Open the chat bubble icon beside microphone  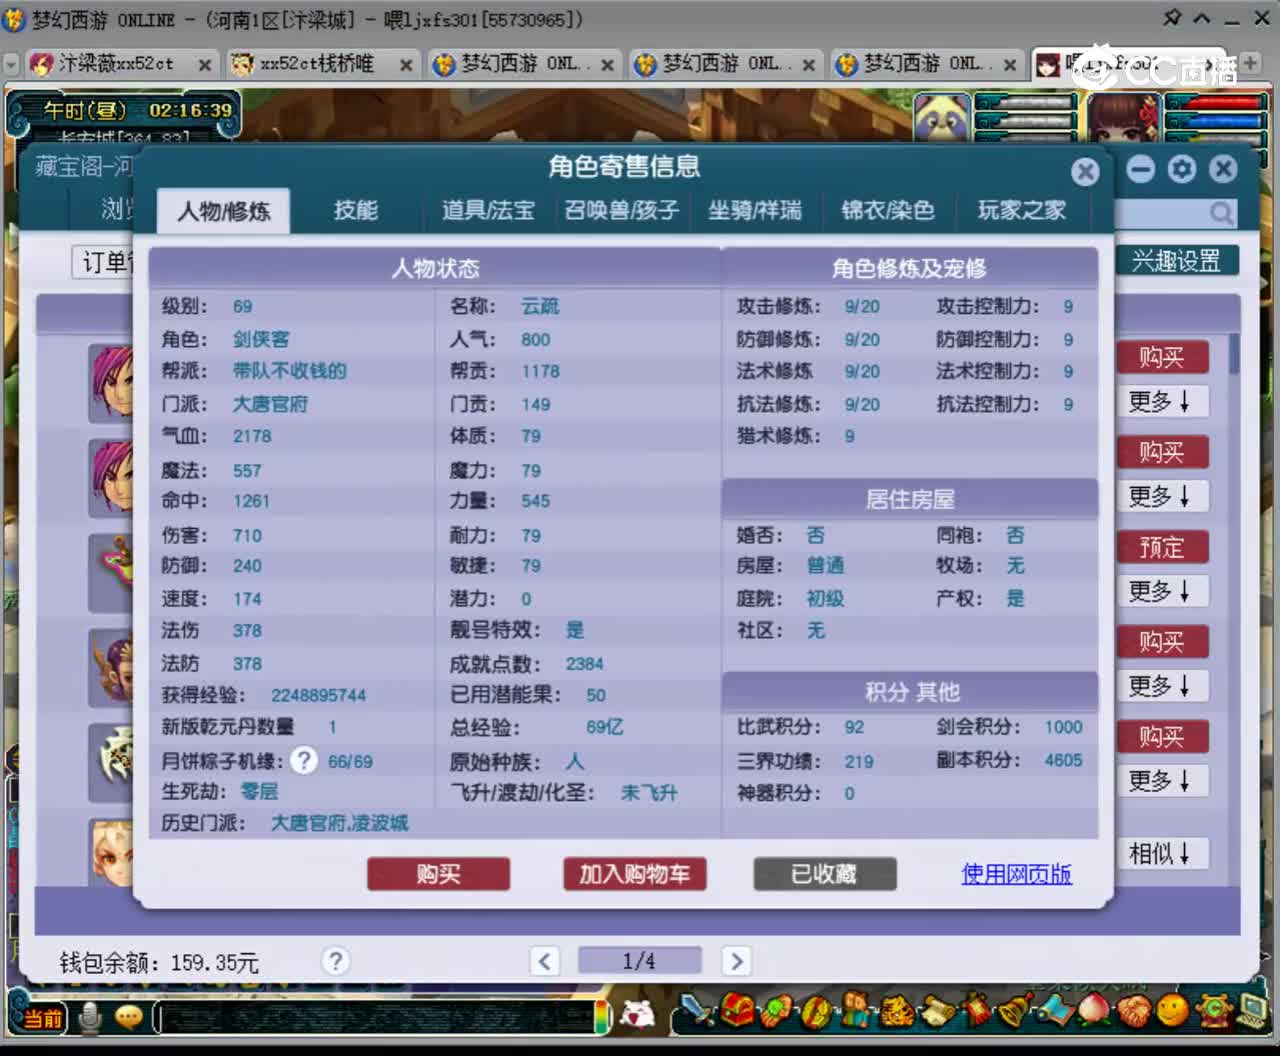pos(129,1017)
